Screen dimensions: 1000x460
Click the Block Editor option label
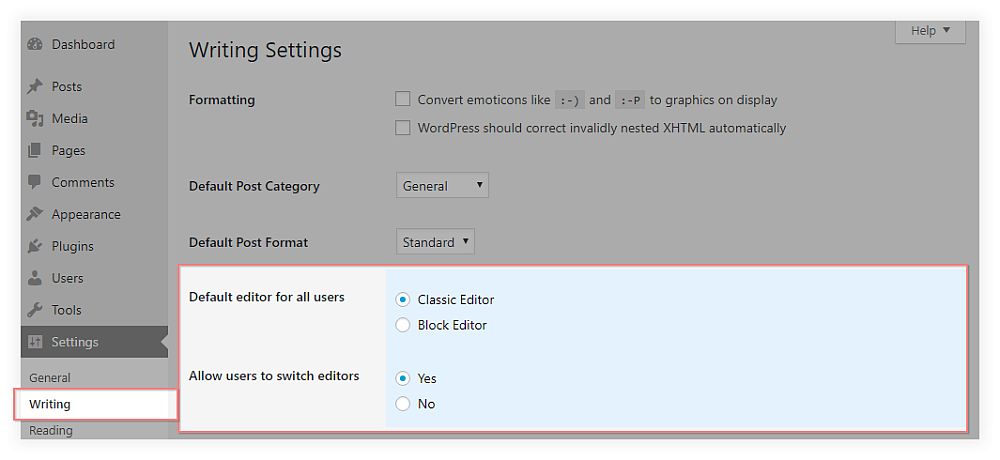point(452,325)
